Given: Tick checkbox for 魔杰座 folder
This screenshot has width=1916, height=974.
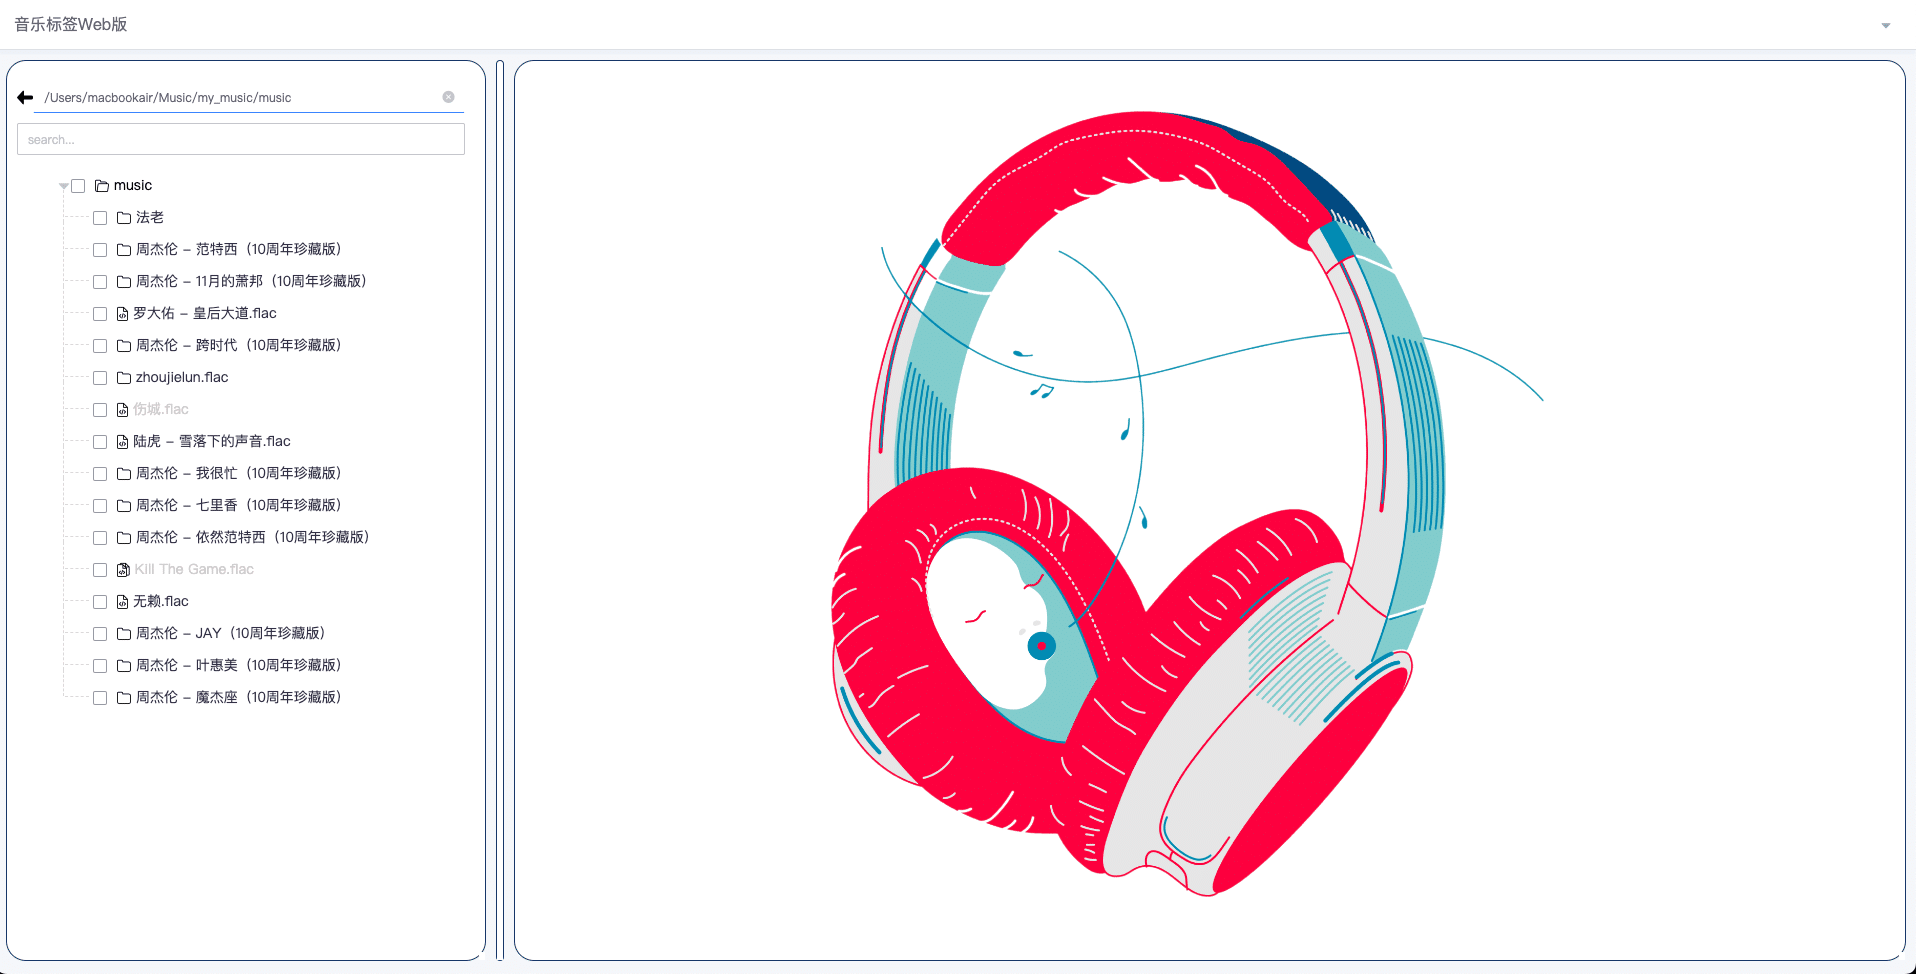Looking at the screenshot, I should coord(100,698).
